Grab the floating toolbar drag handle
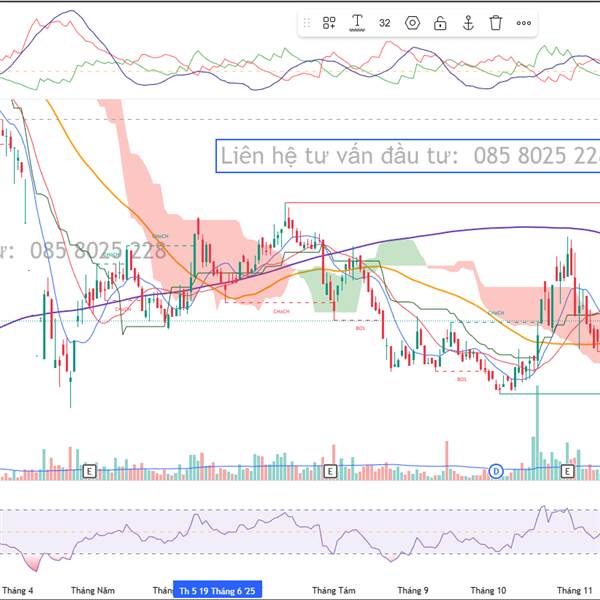600x600 pixels. (x=307, y=23)
